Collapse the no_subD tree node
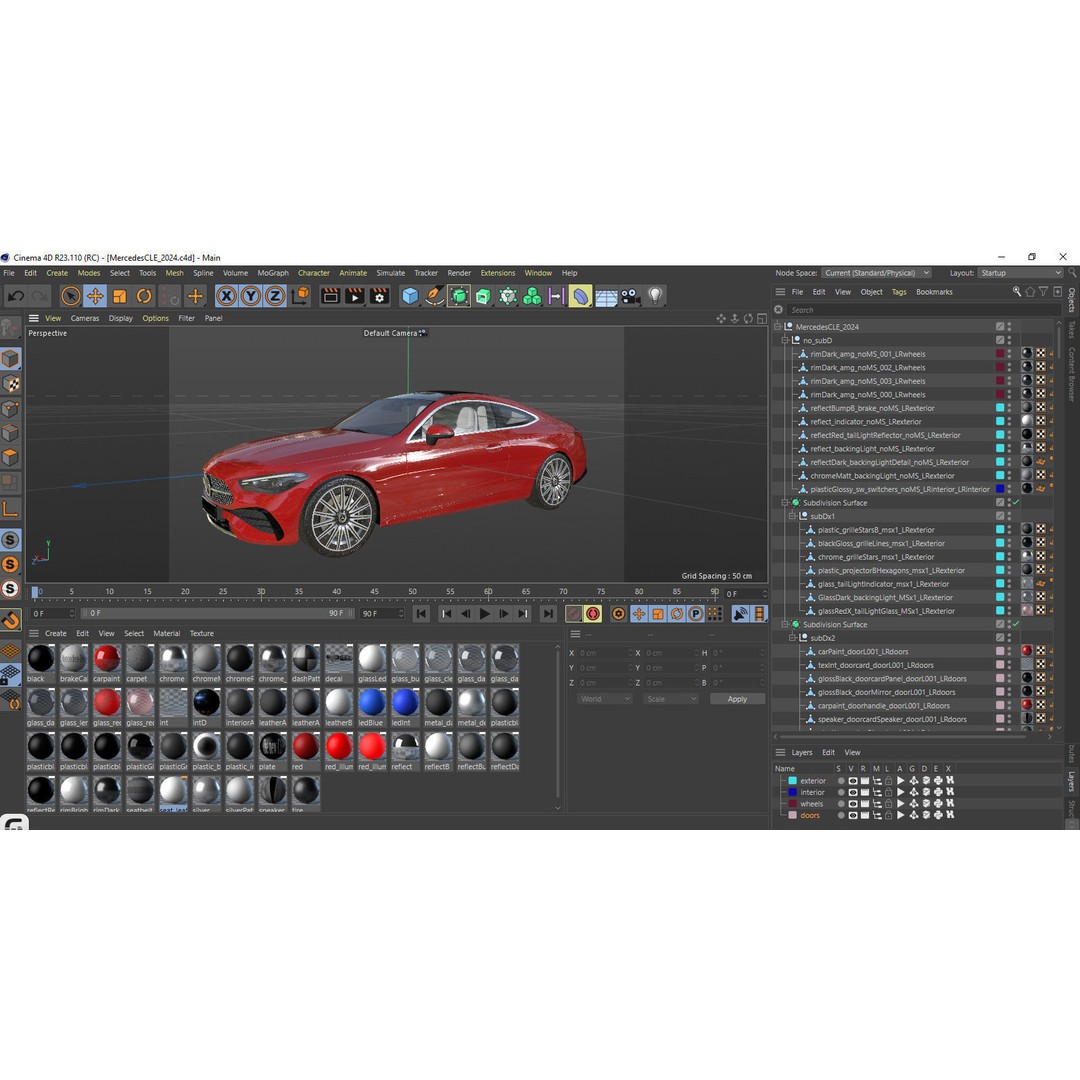 coord(785,340)
